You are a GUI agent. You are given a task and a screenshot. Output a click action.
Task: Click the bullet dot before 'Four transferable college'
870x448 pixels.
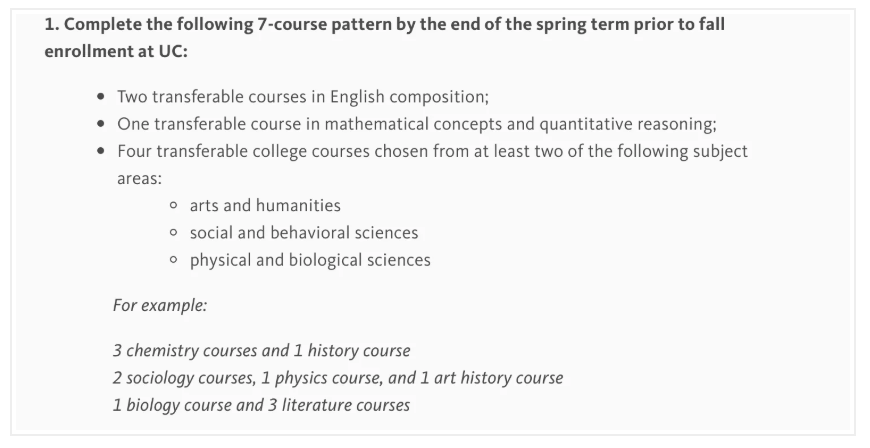(x=101, y=152)
